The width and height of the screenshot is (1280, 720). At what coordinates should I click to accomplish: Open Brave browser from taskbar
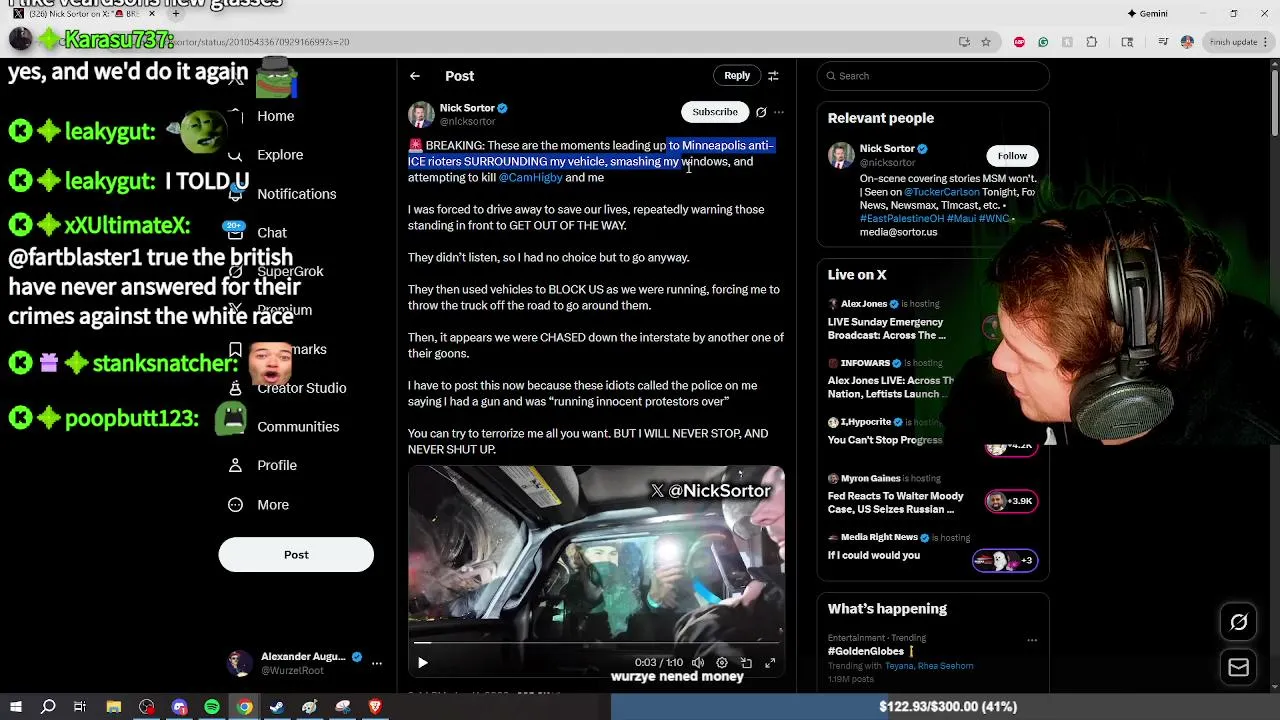[375, 707]
